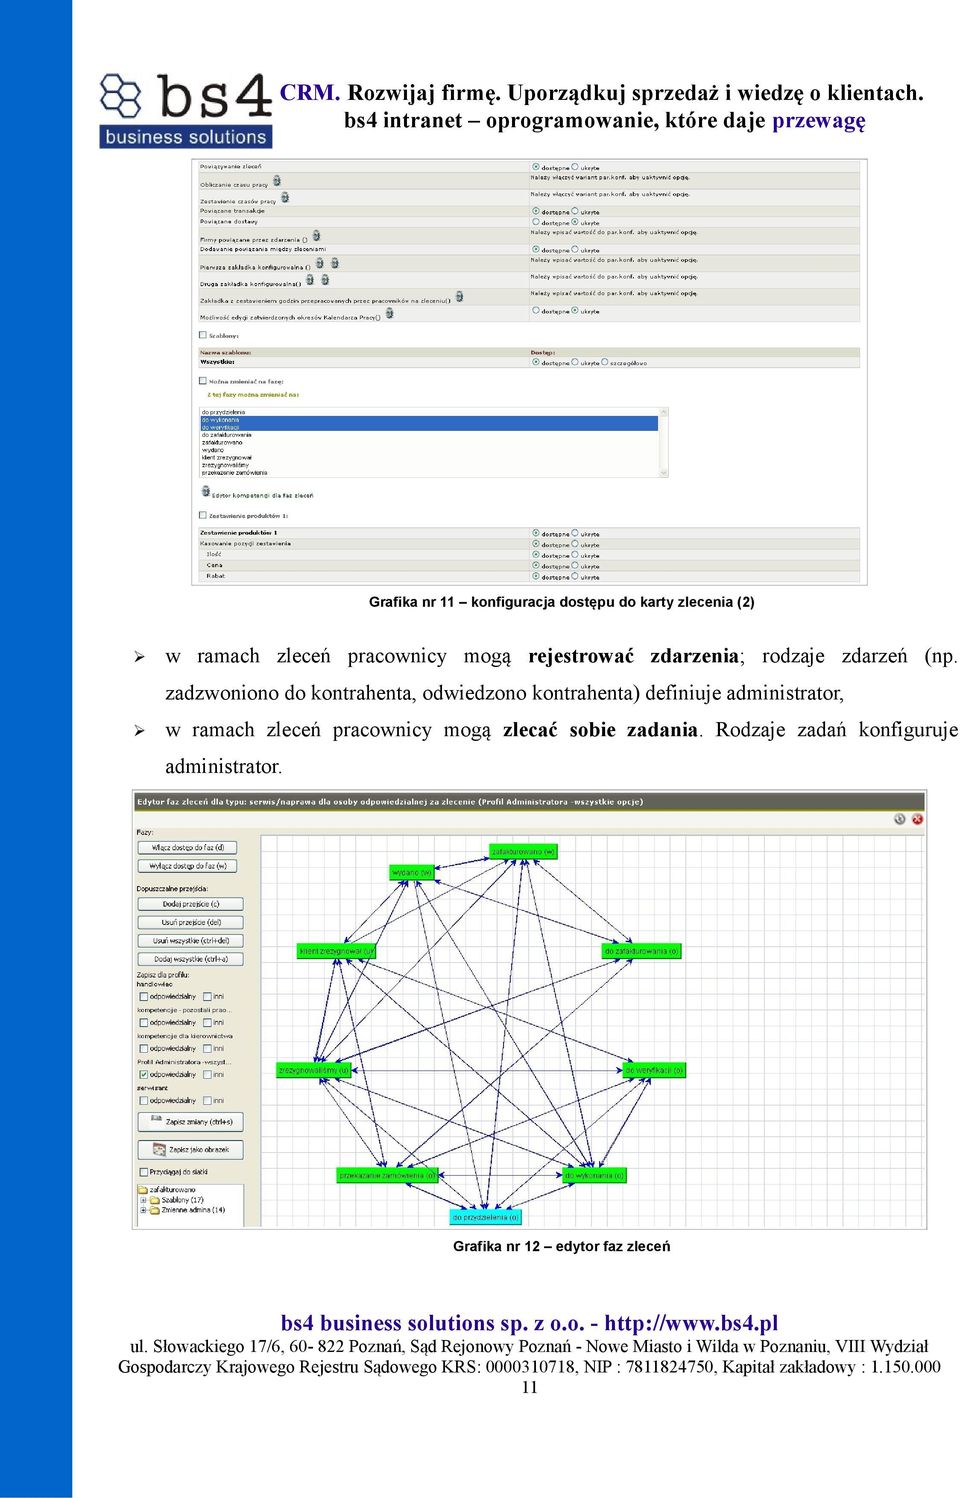
Task: Click the klient zrezygnował graph node
Action: pos(336,951)
